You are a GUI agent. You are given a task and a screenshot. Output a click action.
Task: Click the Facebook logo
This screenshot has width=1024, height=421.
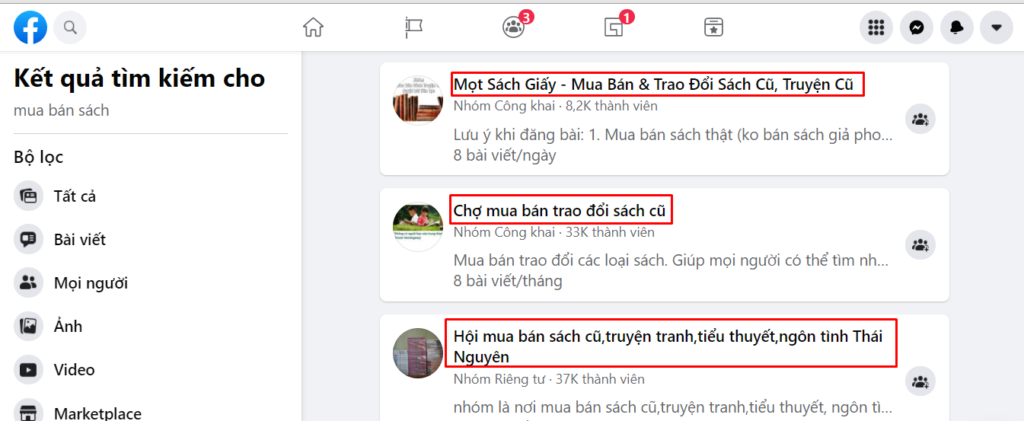30,28
